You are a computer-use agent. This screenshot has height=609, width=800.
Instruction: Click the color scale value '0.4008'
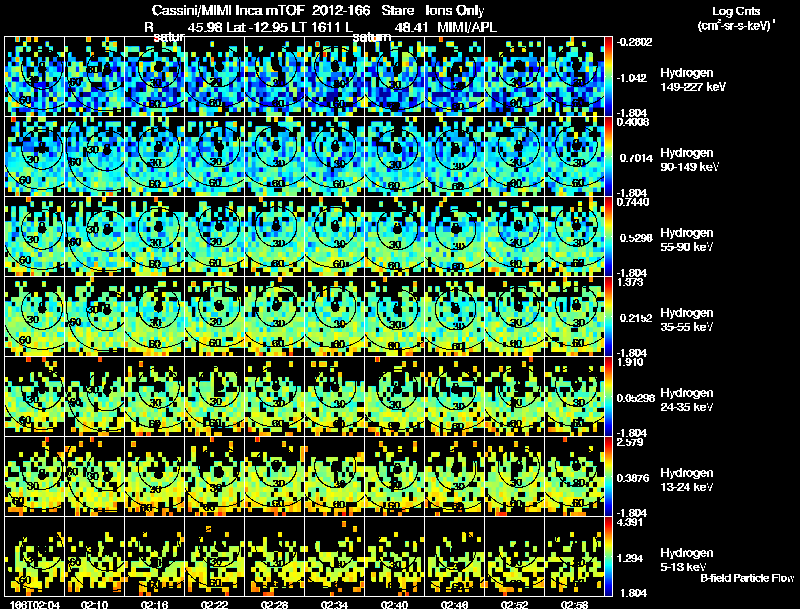pos(633,122)
